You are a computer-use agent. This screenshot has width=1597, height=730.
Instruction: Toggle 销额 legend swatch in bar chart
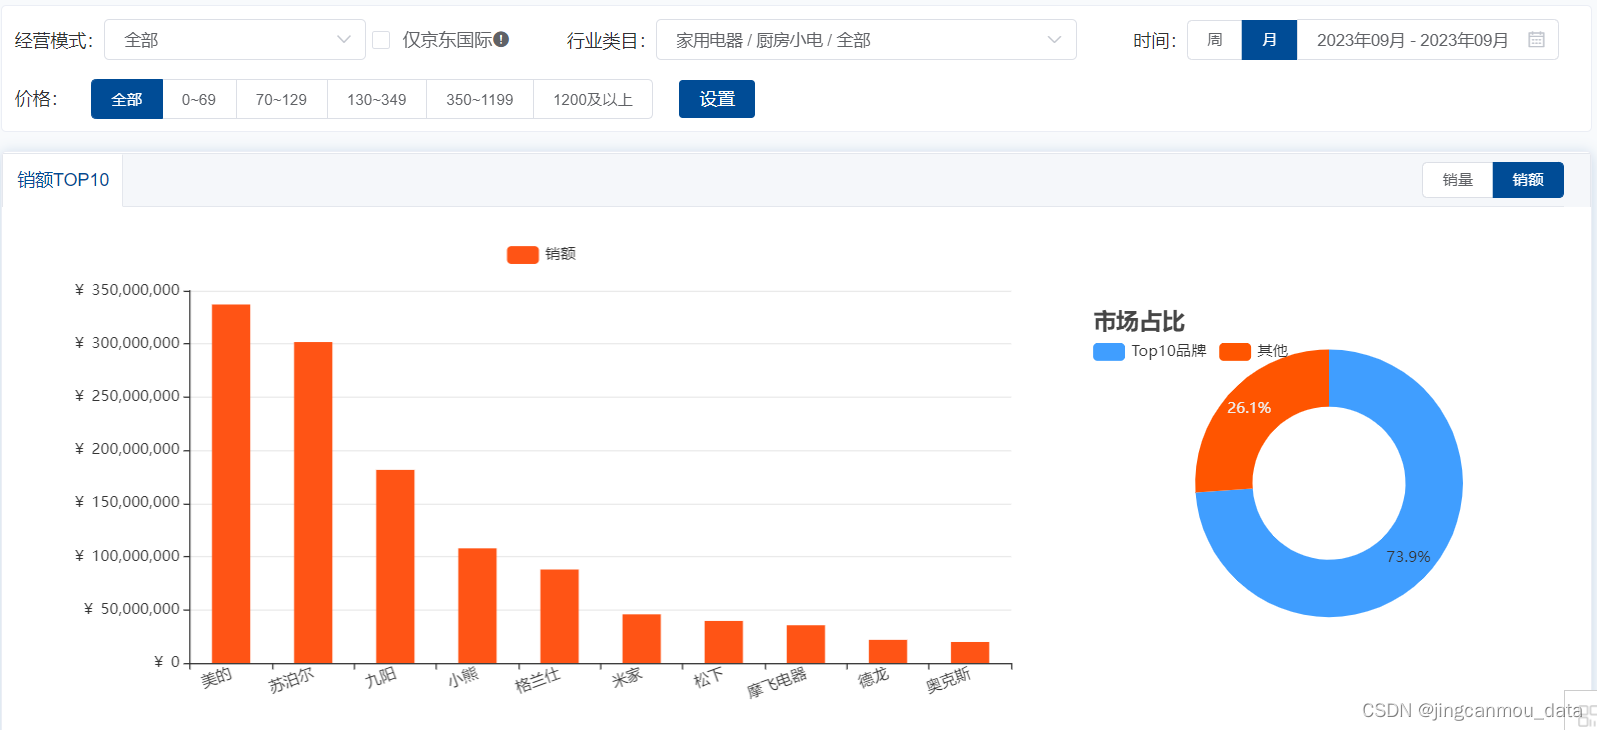[523, 254]
